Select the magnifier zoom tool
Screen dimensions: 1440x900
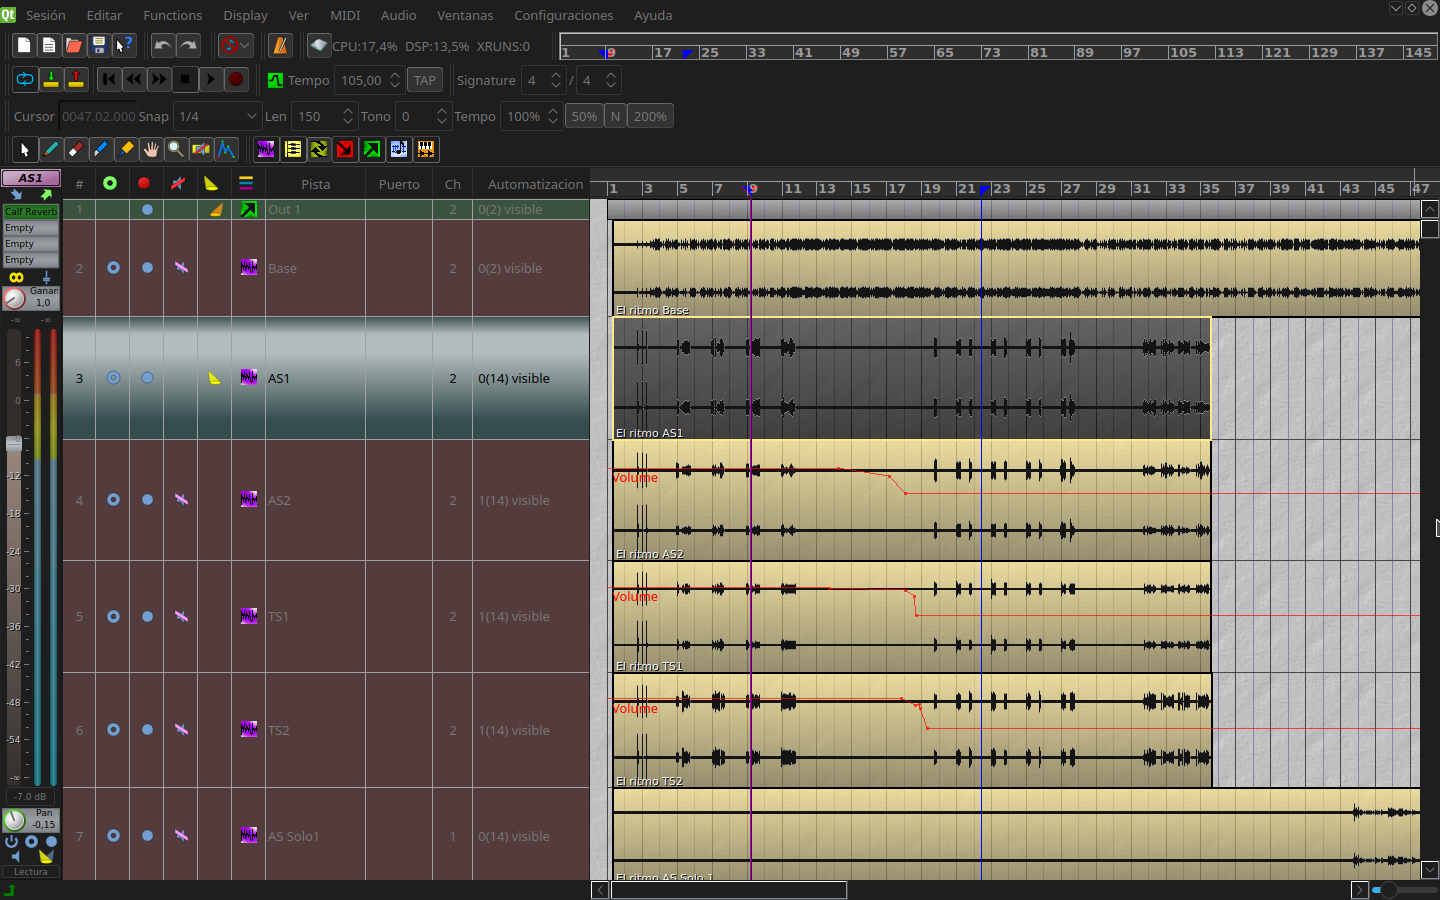[x=176, y=149]
